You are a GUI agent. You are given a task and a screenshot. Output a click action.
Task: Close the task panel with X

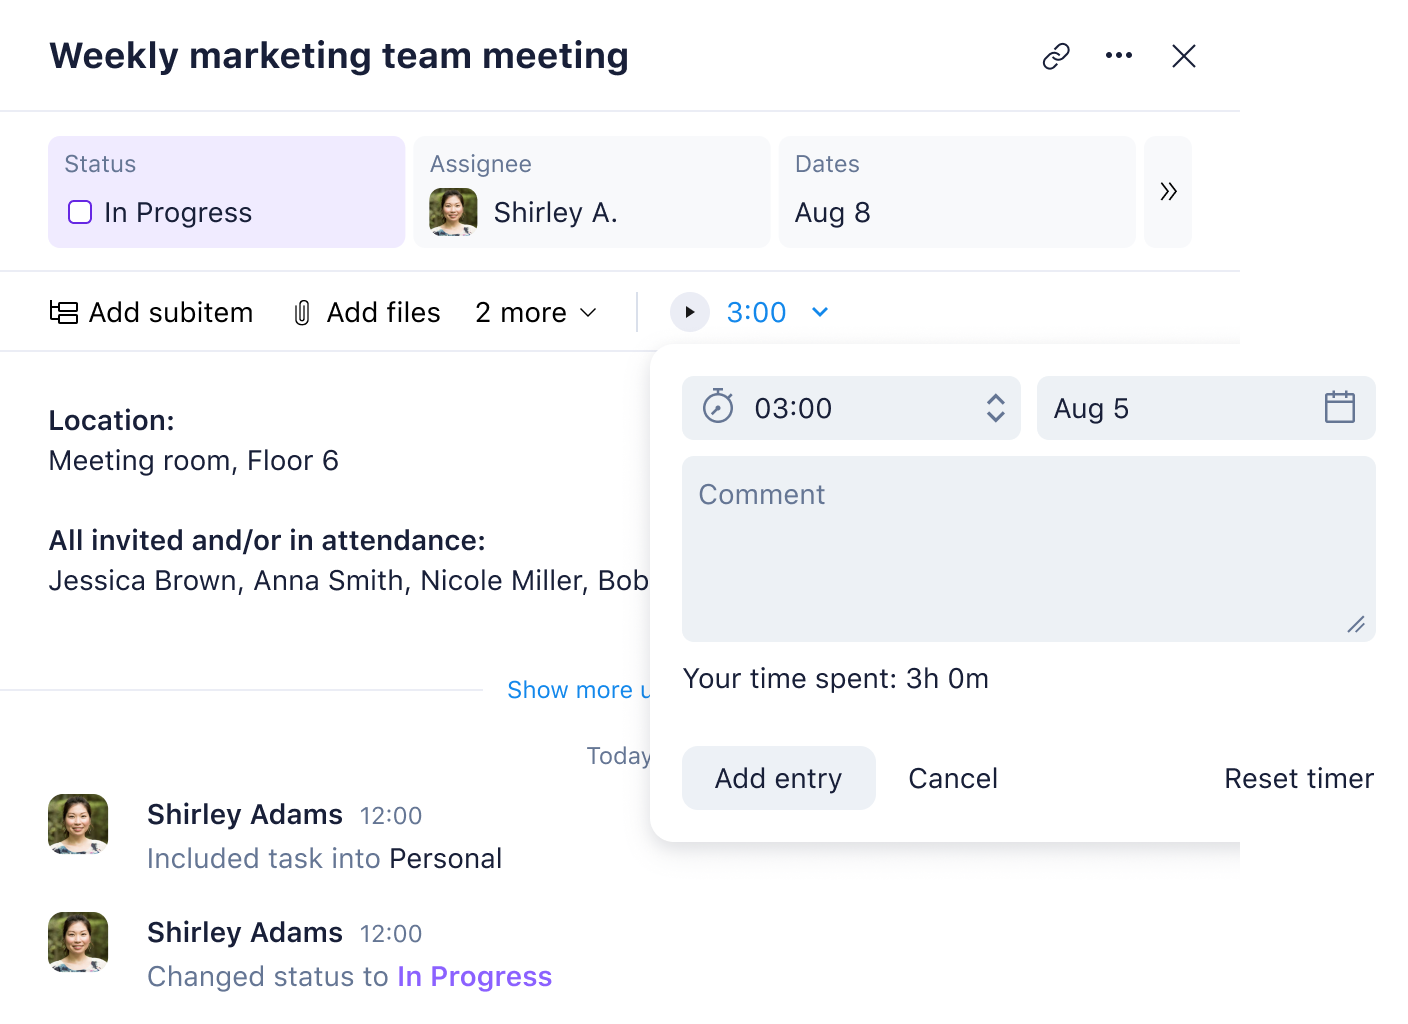point(1184,56)
